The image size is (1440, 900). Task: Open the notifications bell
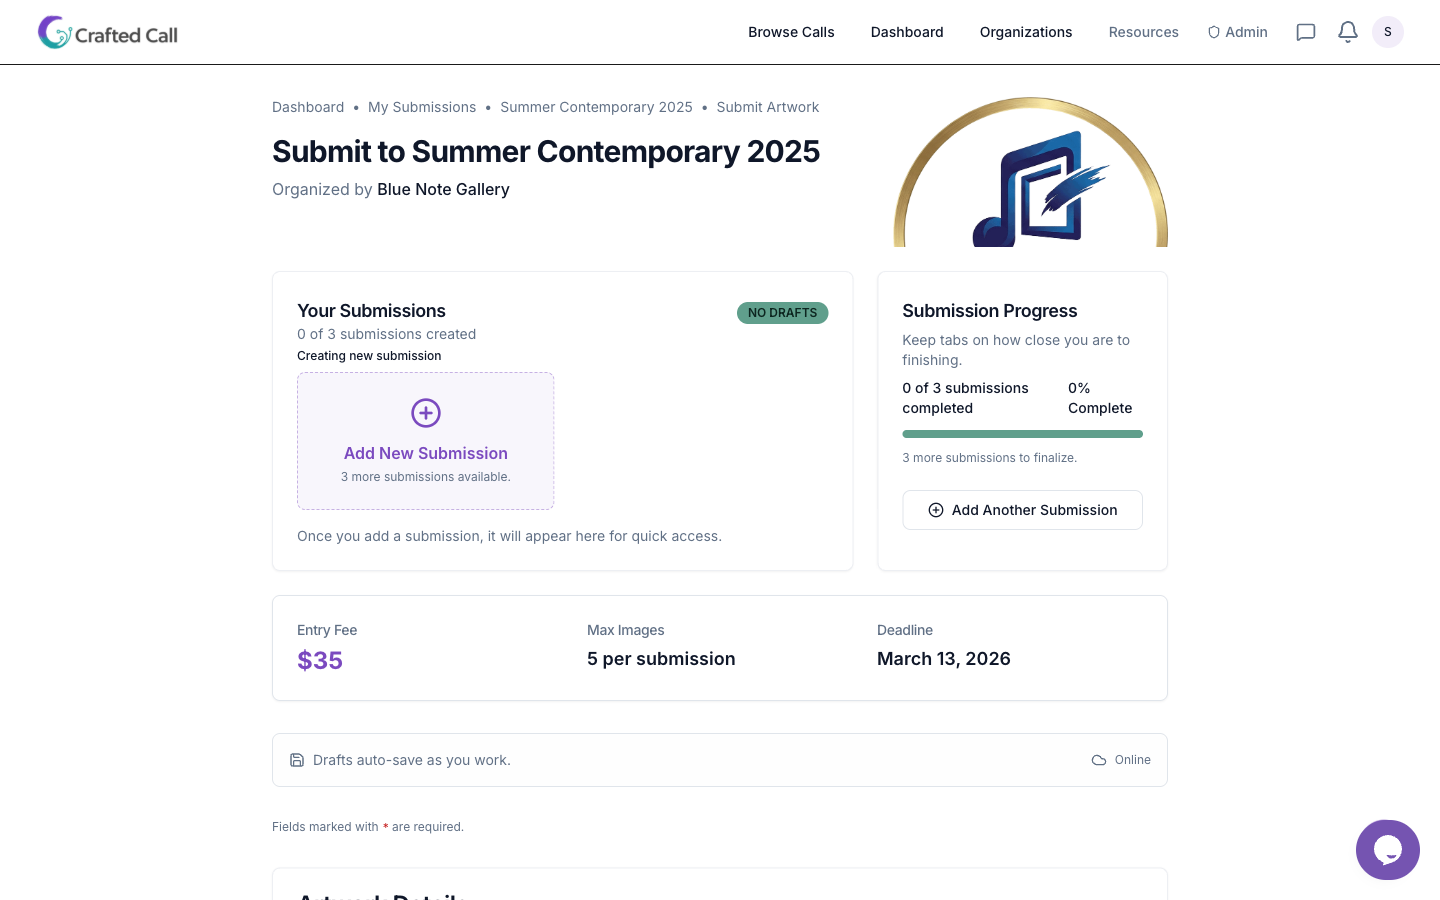tap(1348, 31)
